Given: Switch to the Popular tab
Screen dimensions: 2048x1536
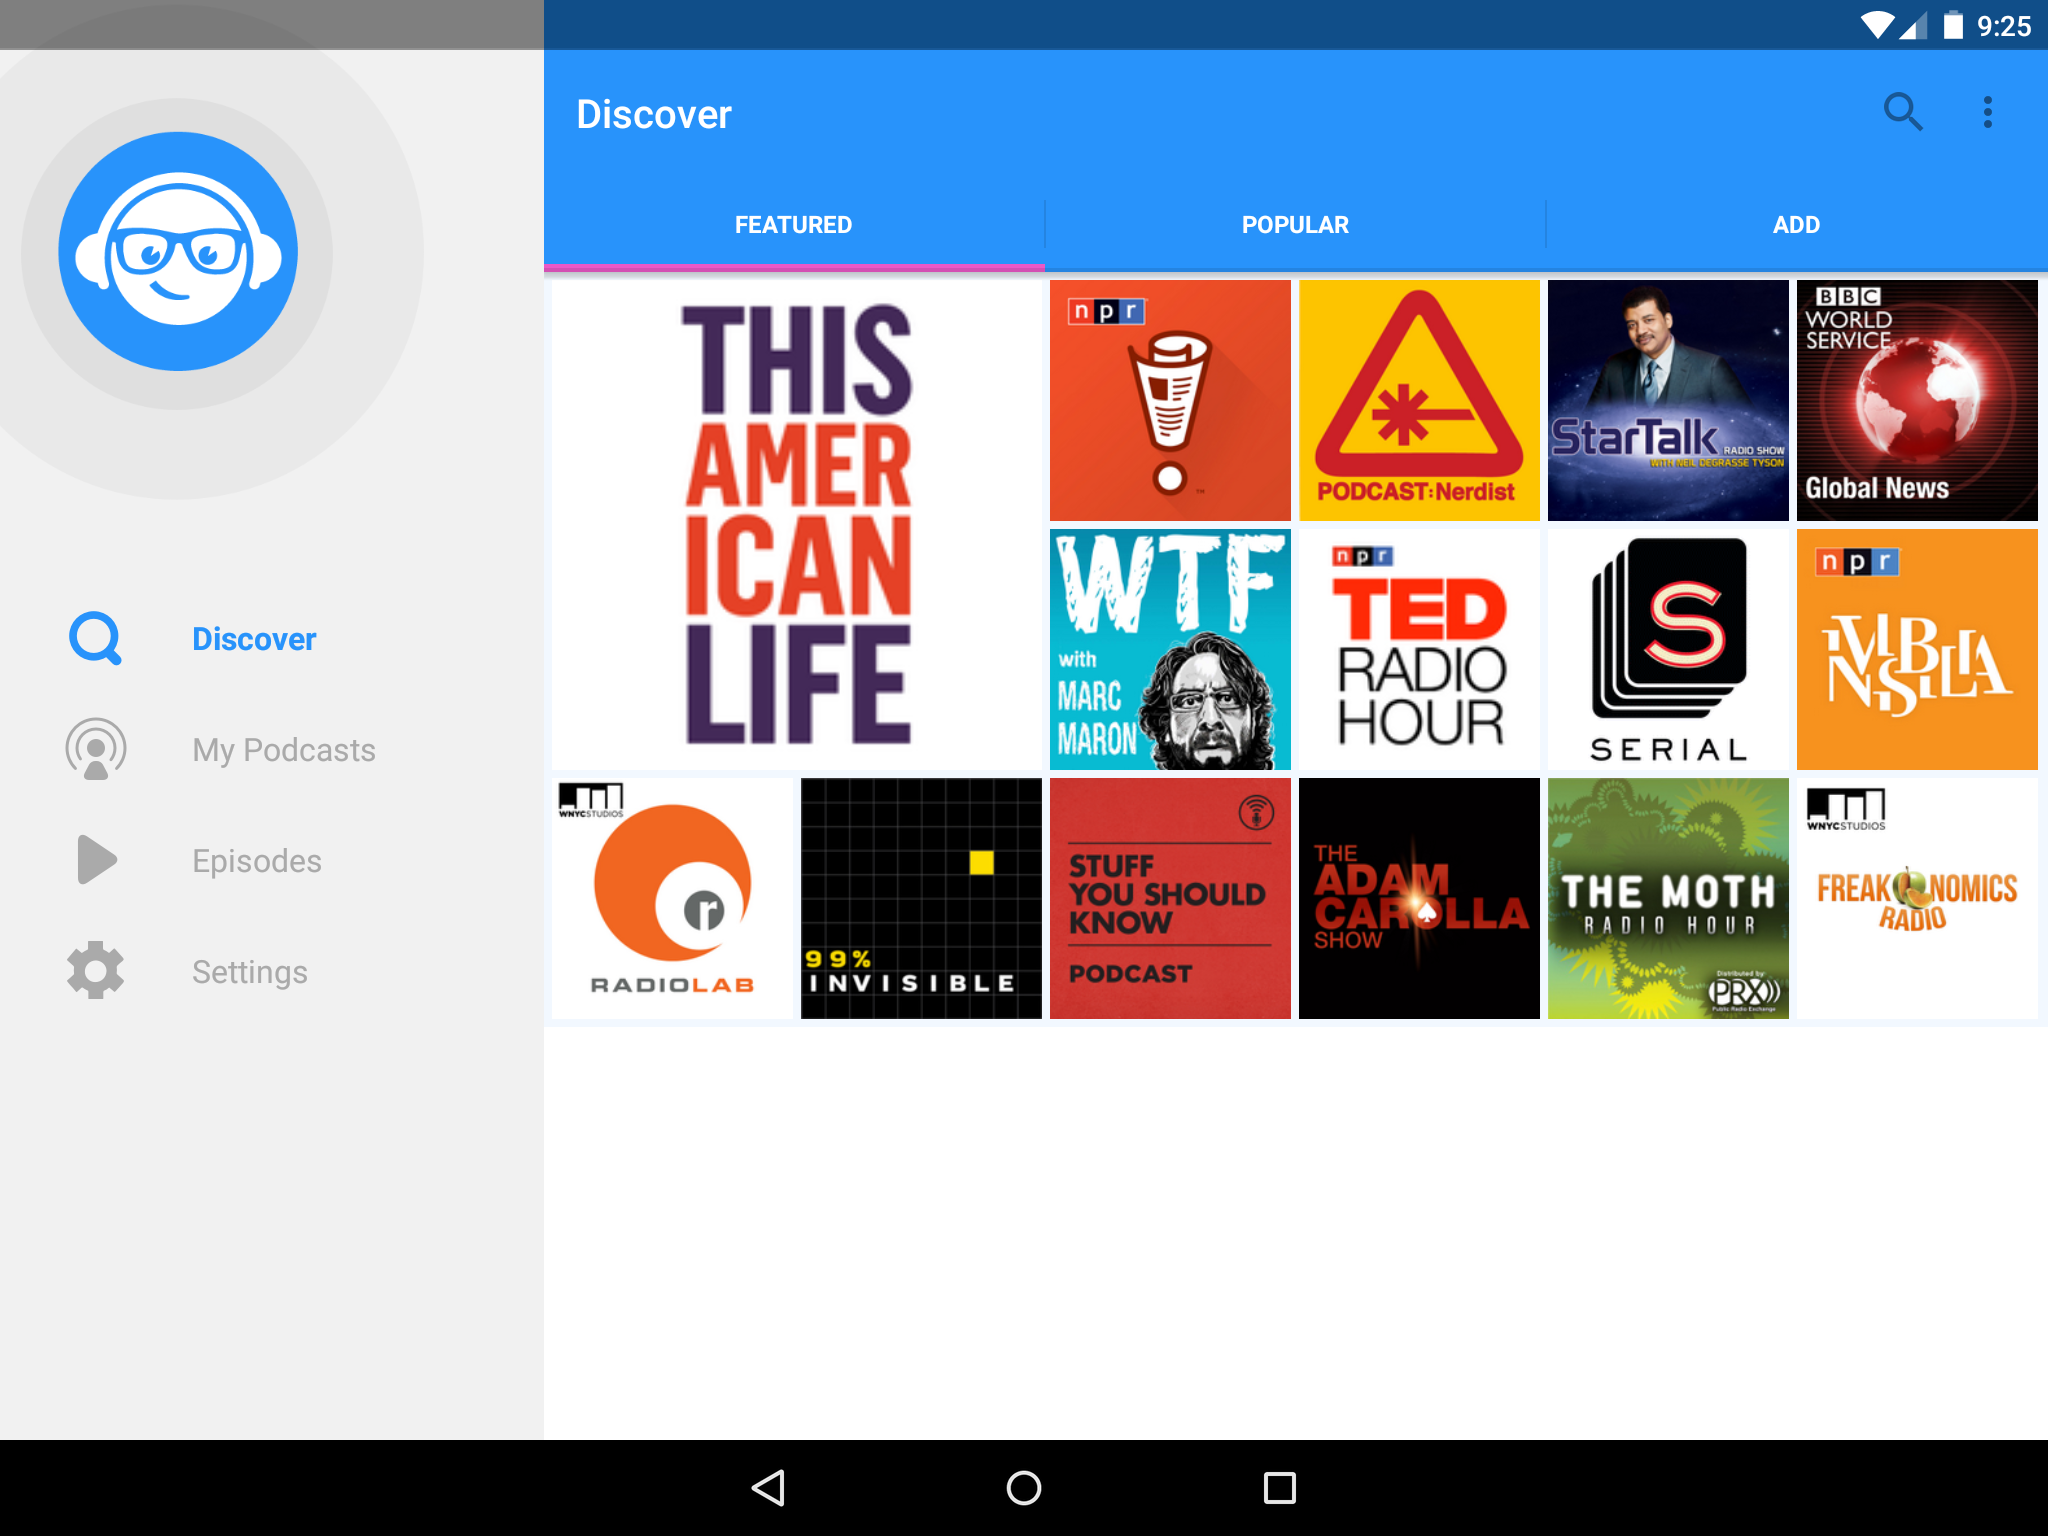Looking at the screenshot, I should [x=1295, y=225].
